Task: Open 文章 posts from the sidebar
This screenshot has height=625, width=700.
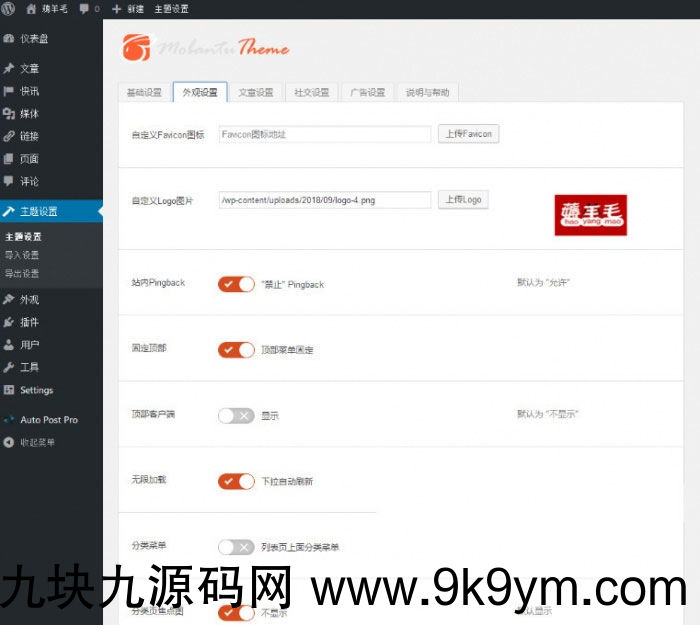Action: tap(29, 69)
